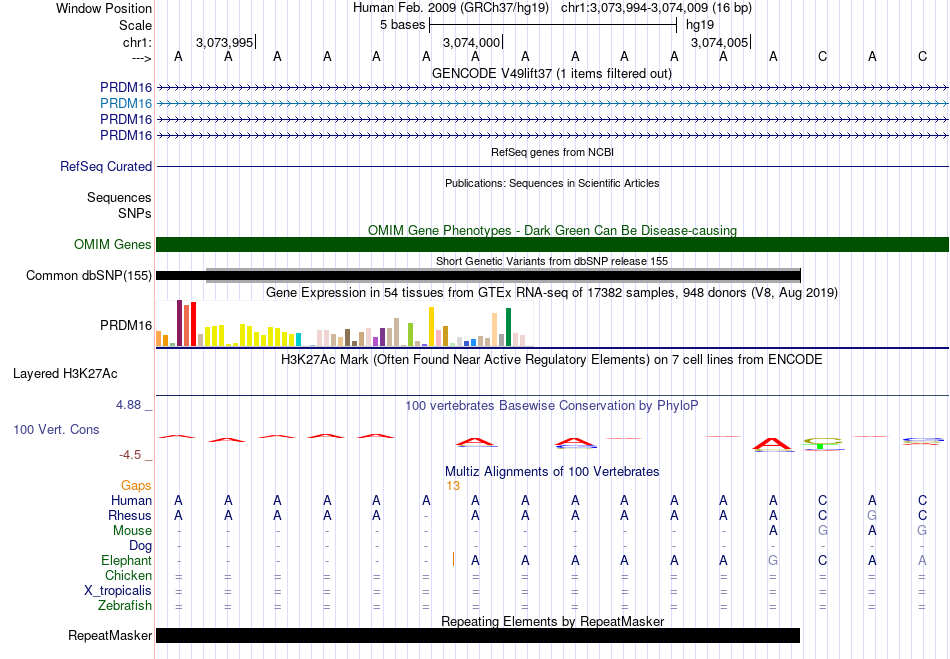Image resolution: width=950 pixels, height=659 pixels.
Task: Click the -4.5 conservation lower limit value
Action: (x=130, y=455)
